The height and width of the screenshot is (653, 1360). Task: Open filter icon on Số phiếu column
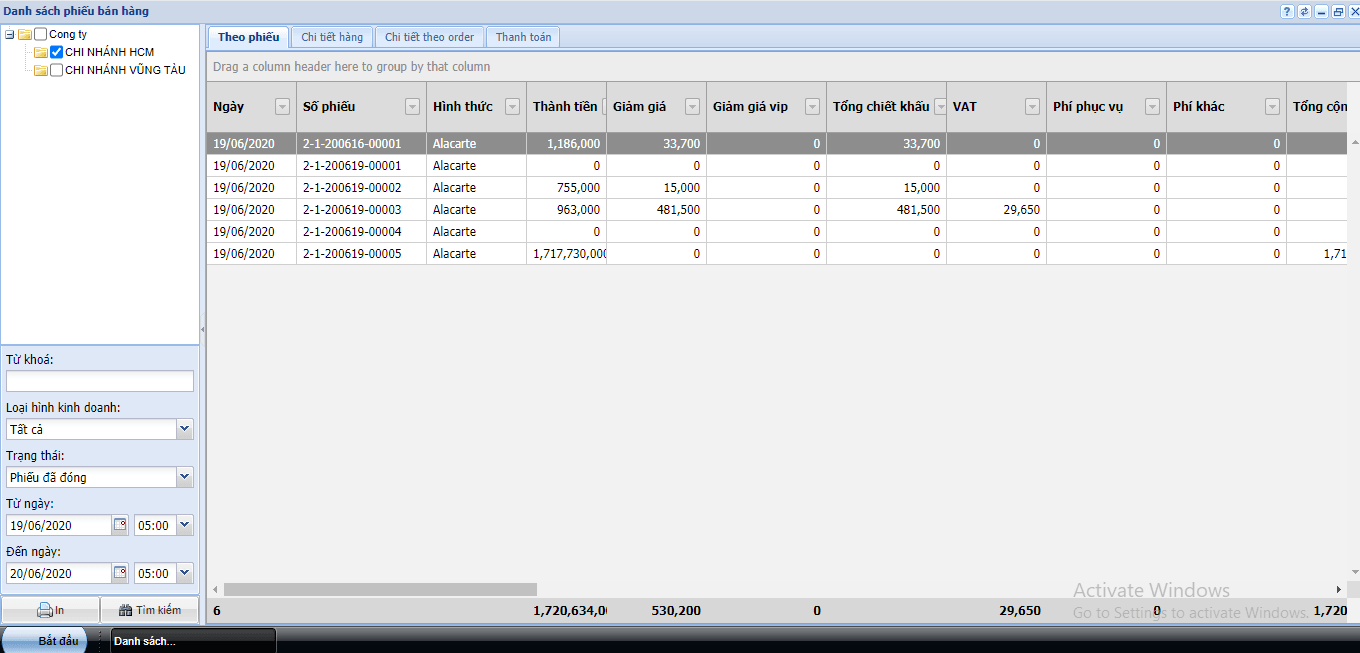pyautogui.click(x=412, y=107)
